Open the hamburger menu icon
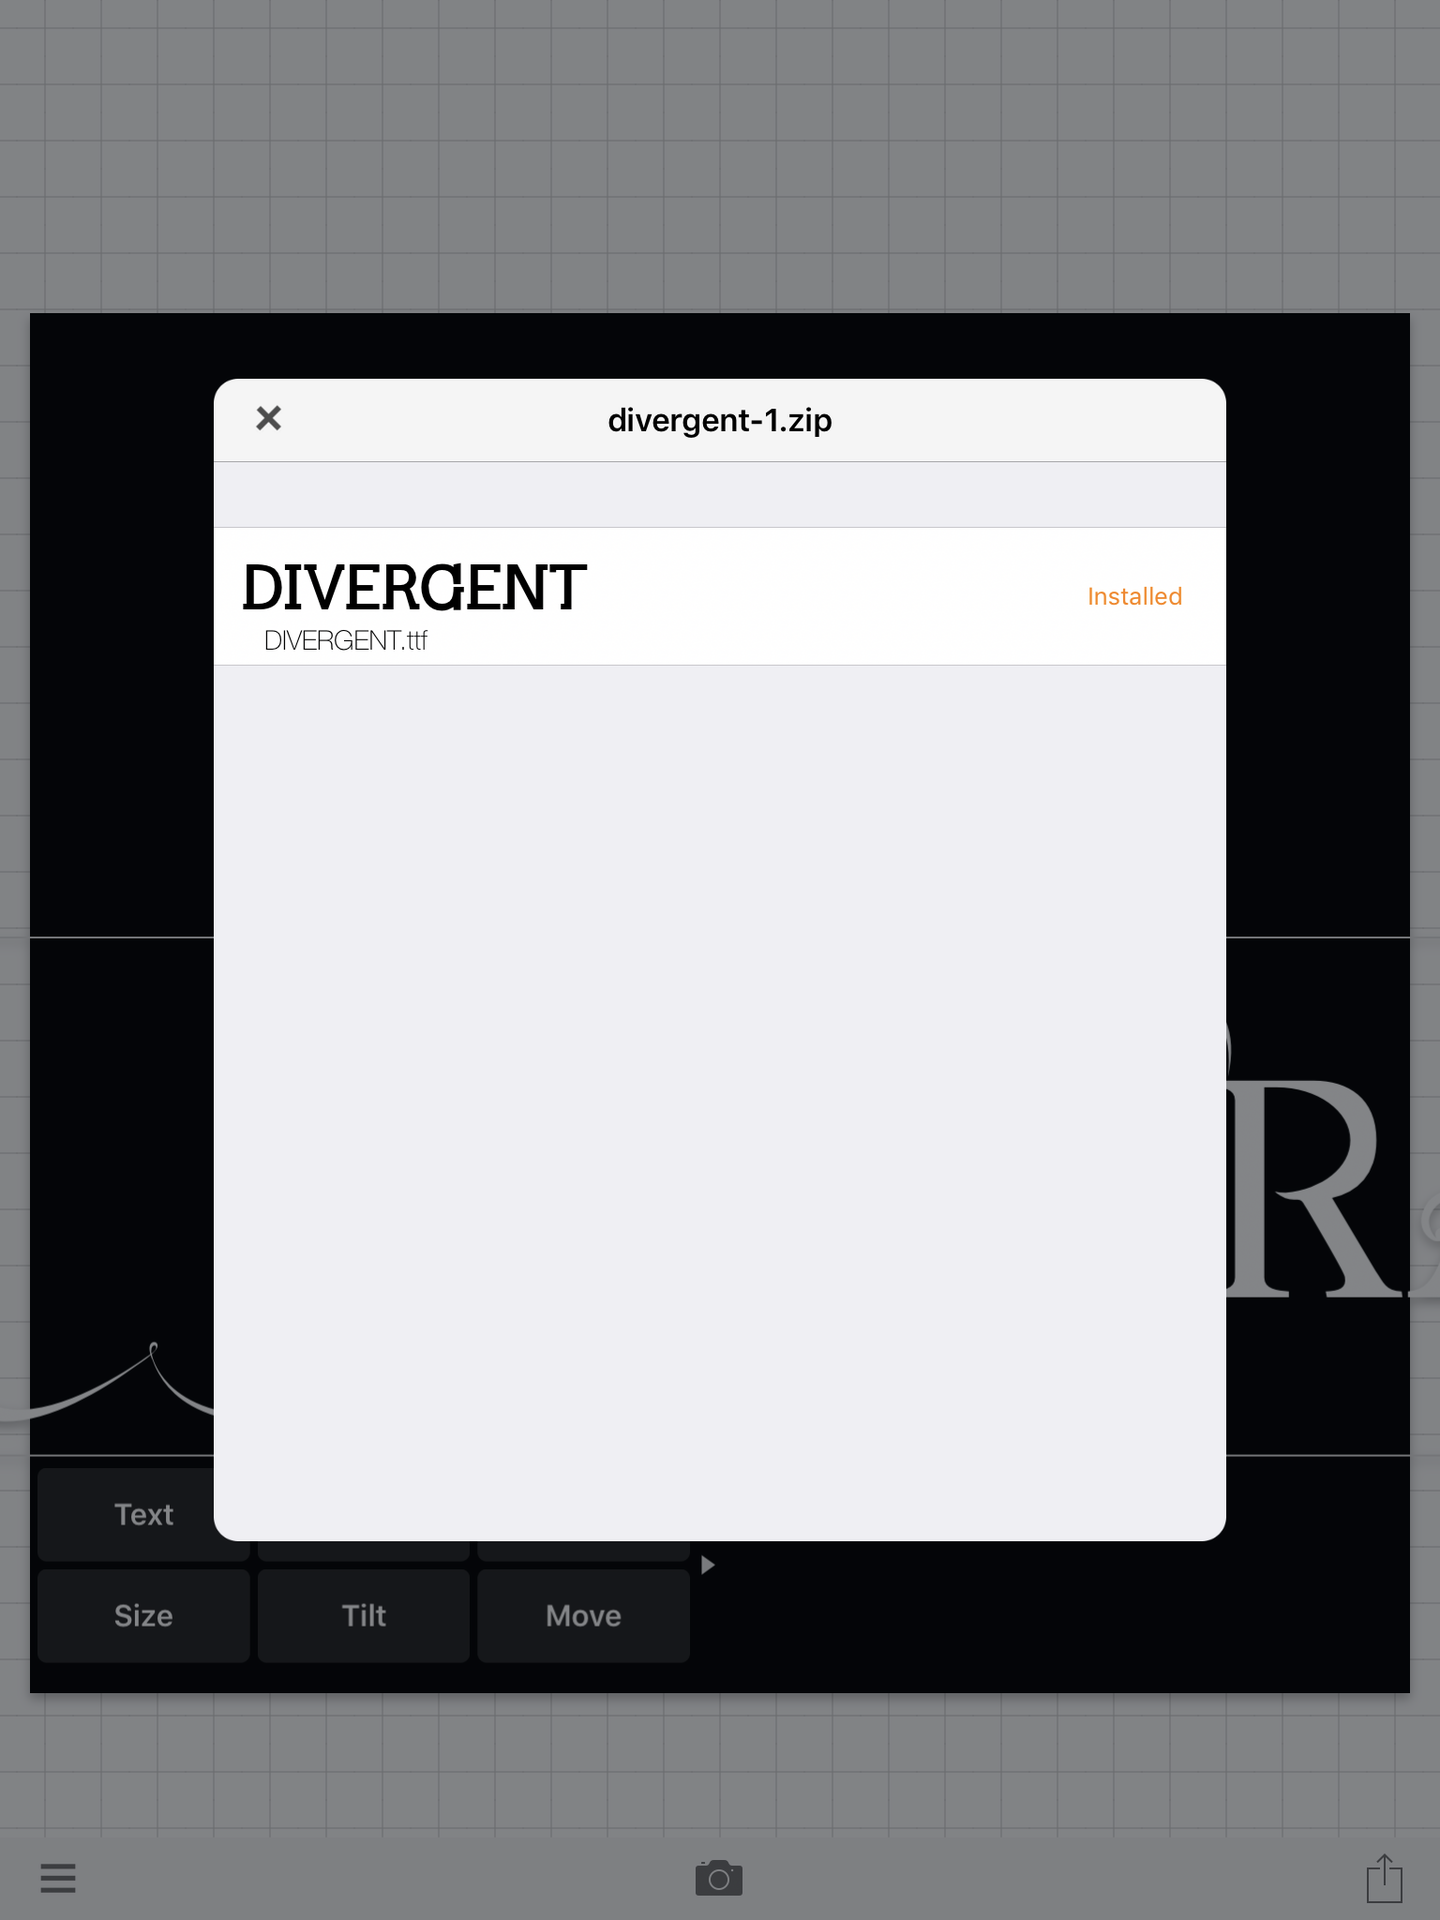The image size is (1440, 1920). [58, 1878]
